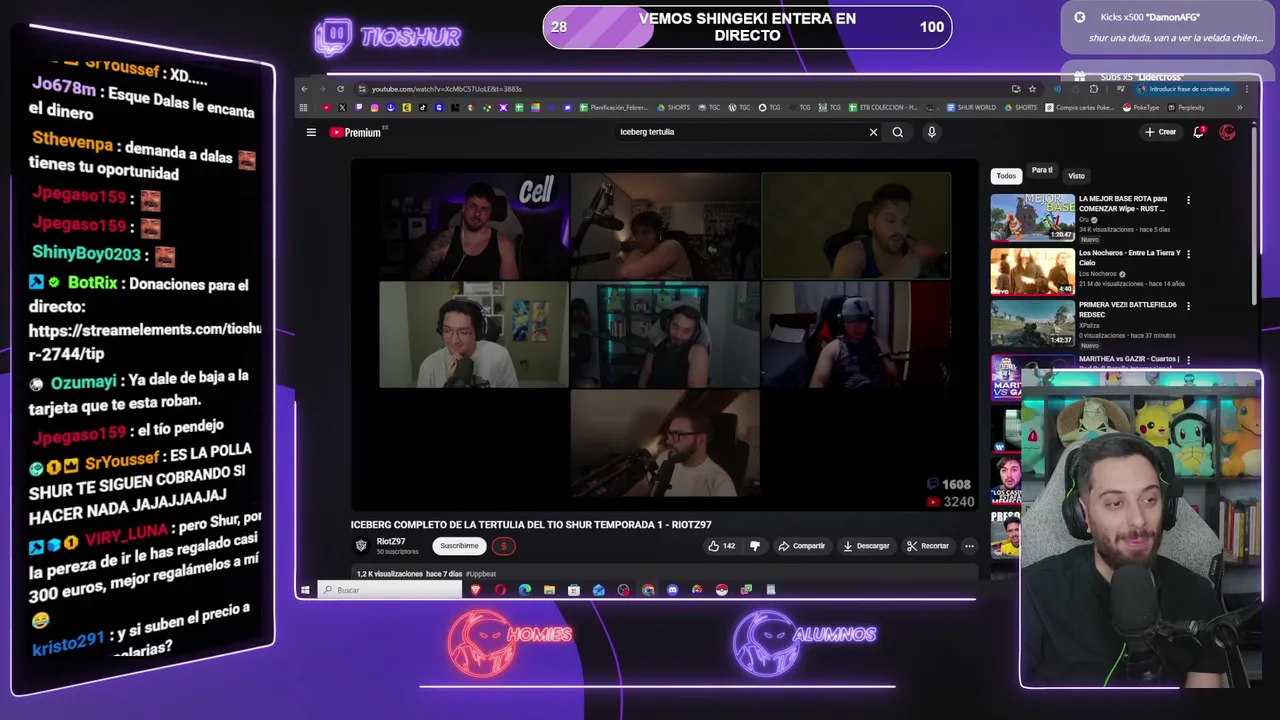Open the Perplexity bookmark
Image resolution: width=1280 pixels, height=720 pixels.
tap(1185, 108)
